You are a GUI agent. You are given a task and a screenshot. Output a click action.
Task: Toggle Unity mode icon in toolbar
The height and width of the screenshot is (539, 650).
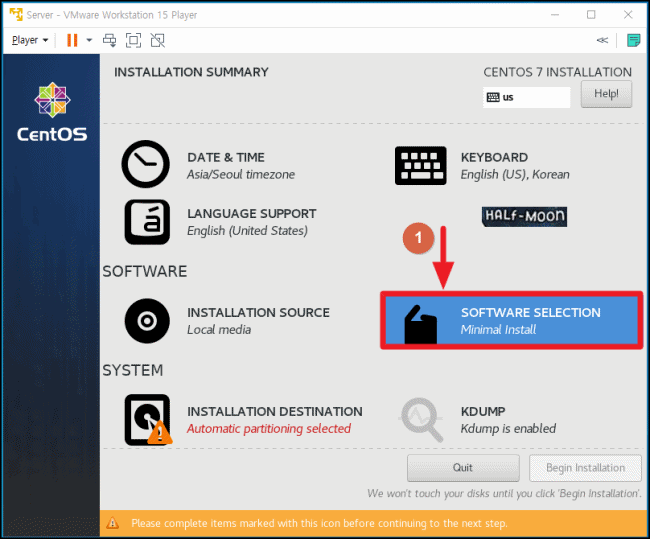pos(158,40)
